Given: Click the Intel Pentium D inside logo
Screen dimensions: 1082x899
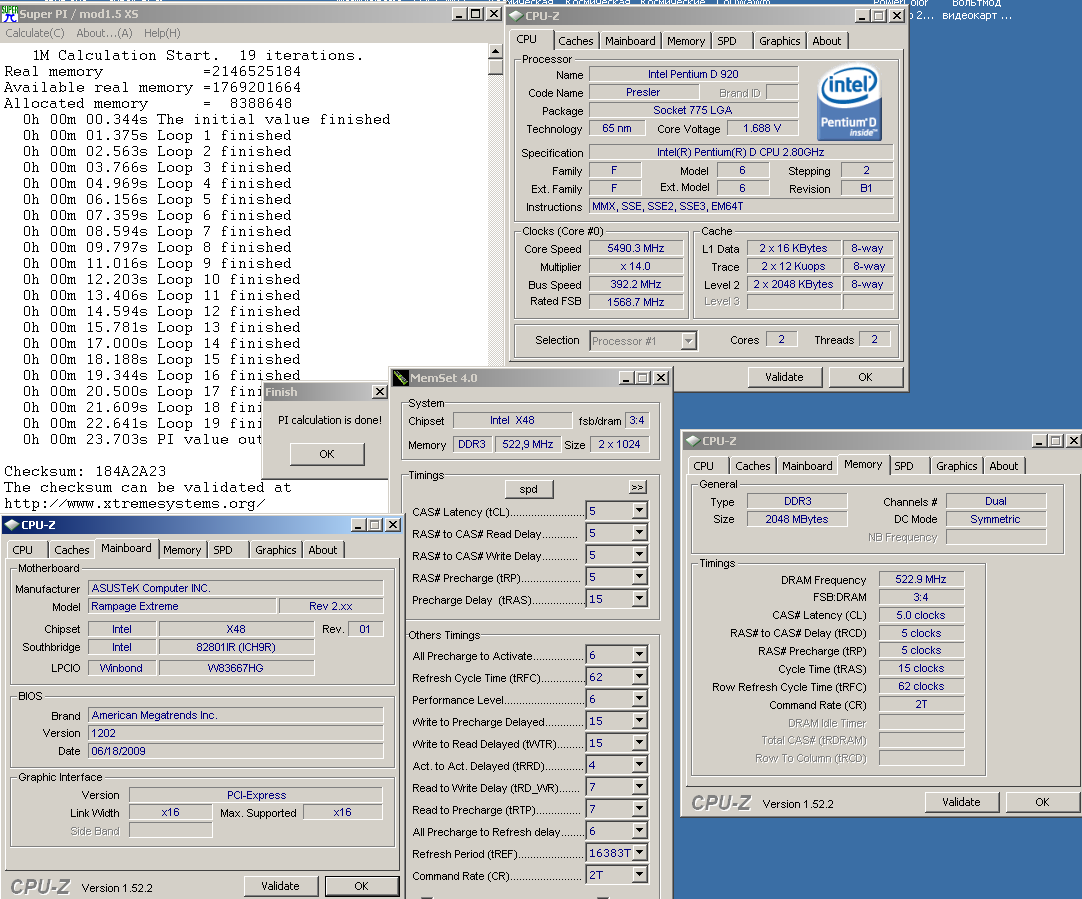Looking at the screenshot, I should coord(848,102).
